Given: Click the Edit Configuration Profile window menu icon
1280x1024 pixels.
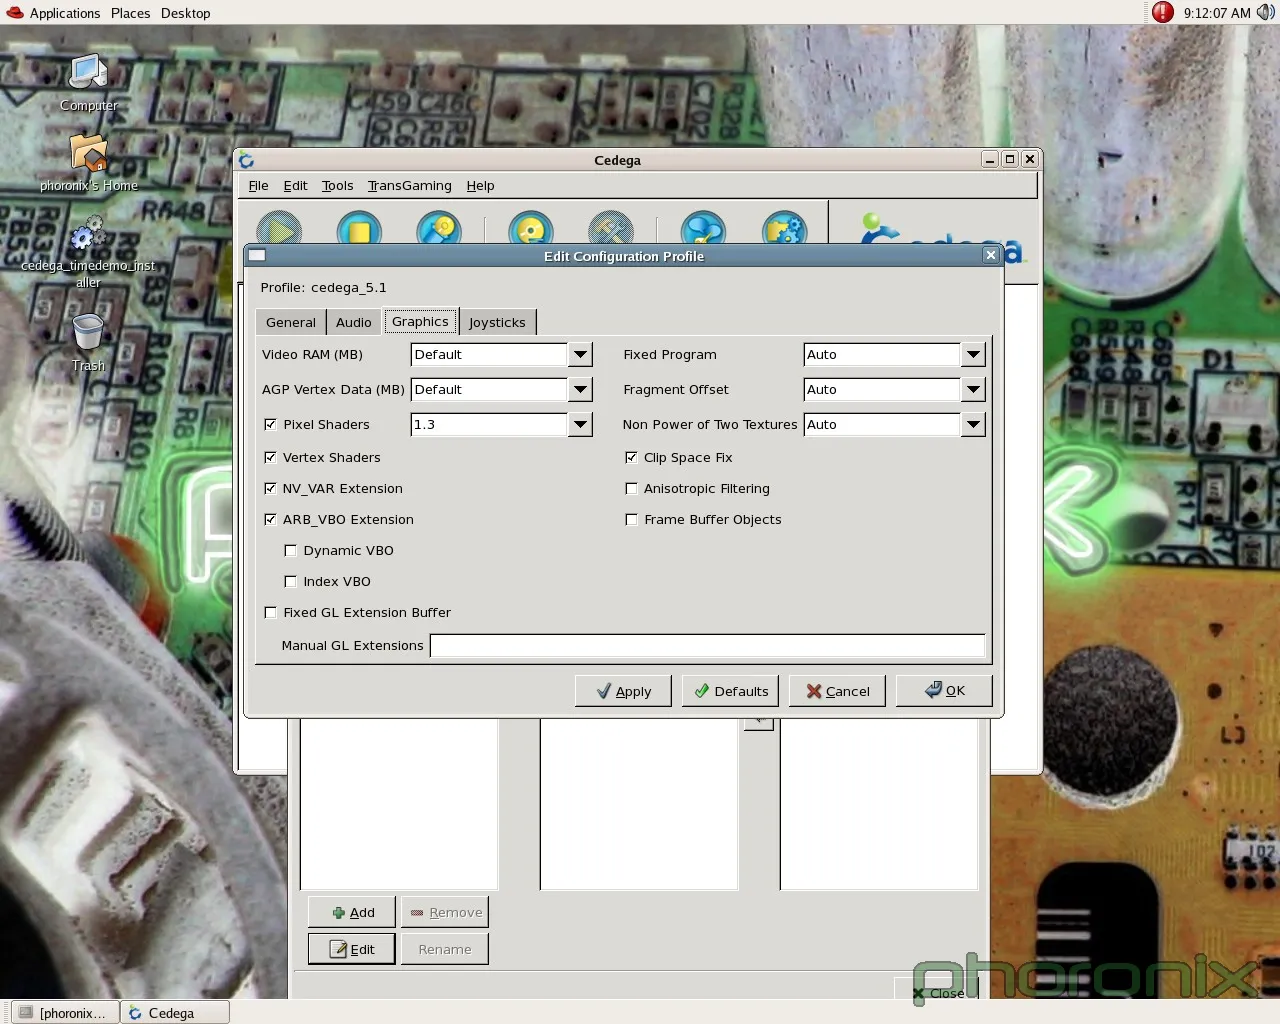Looking at the screenshot, I should coord(257,255).
